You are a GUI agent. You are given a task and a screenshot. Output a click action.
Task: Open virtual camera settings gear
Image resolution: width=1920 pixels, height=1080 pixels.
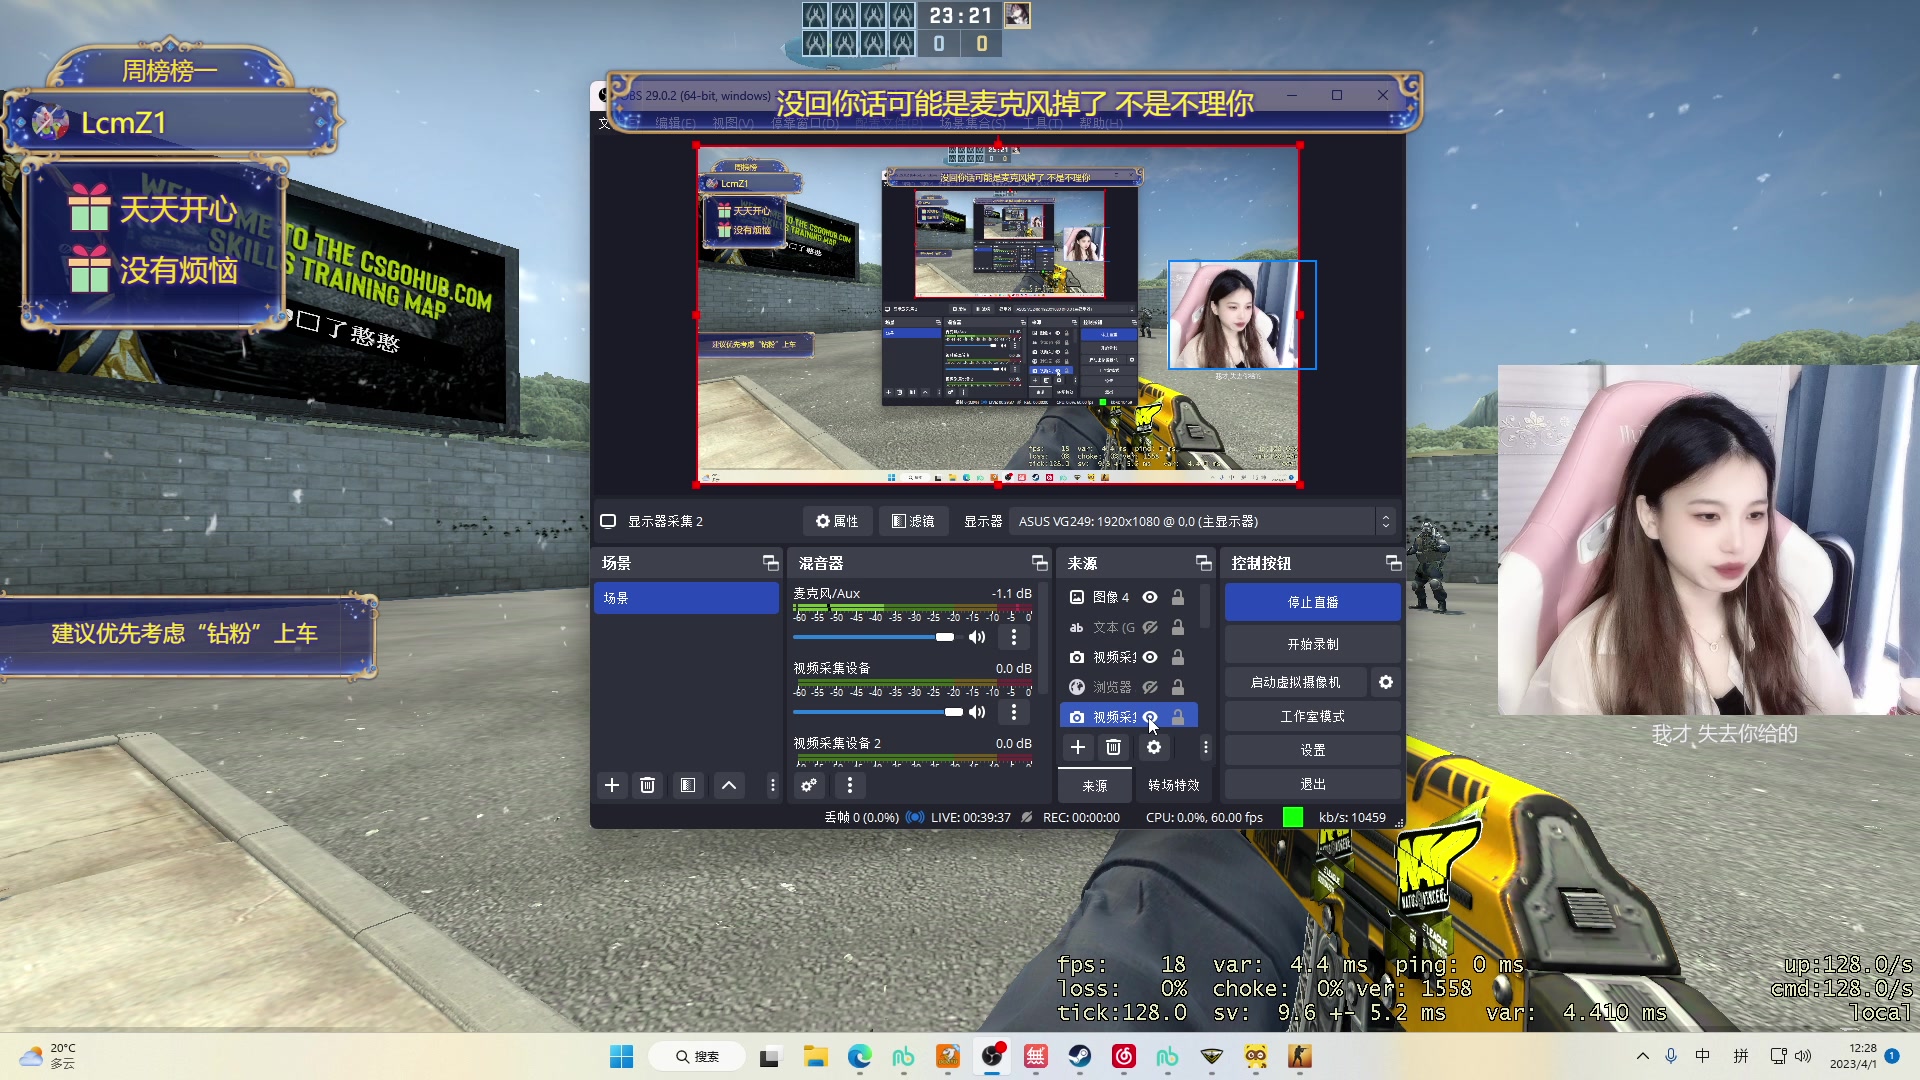pos(1386,682)
